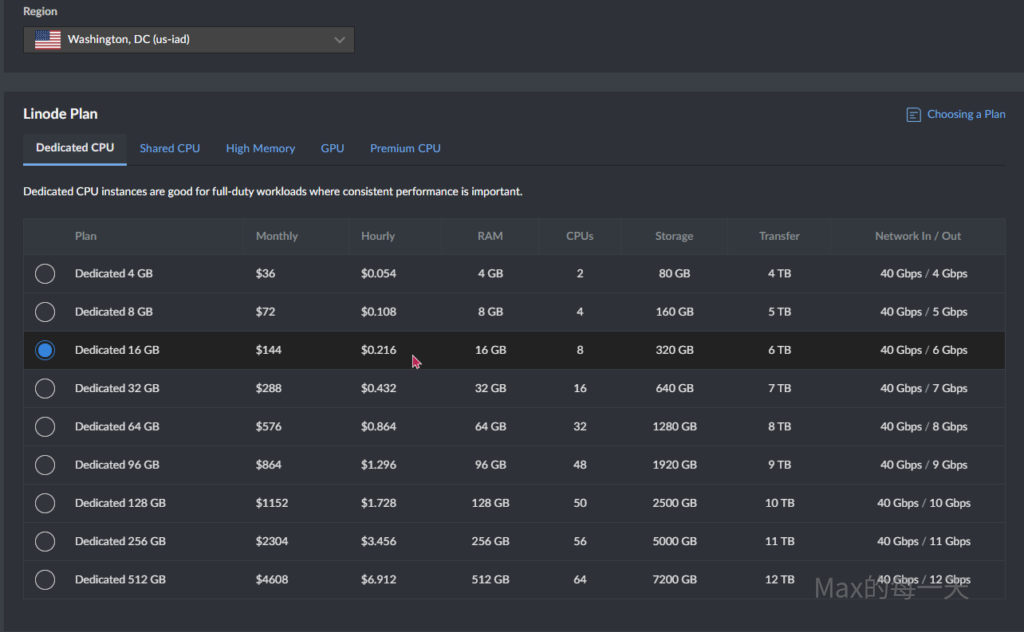Viewport: 1024px width, 632px height.
Task: Open the Choosing a Plan link
Action: pos(966,115)
